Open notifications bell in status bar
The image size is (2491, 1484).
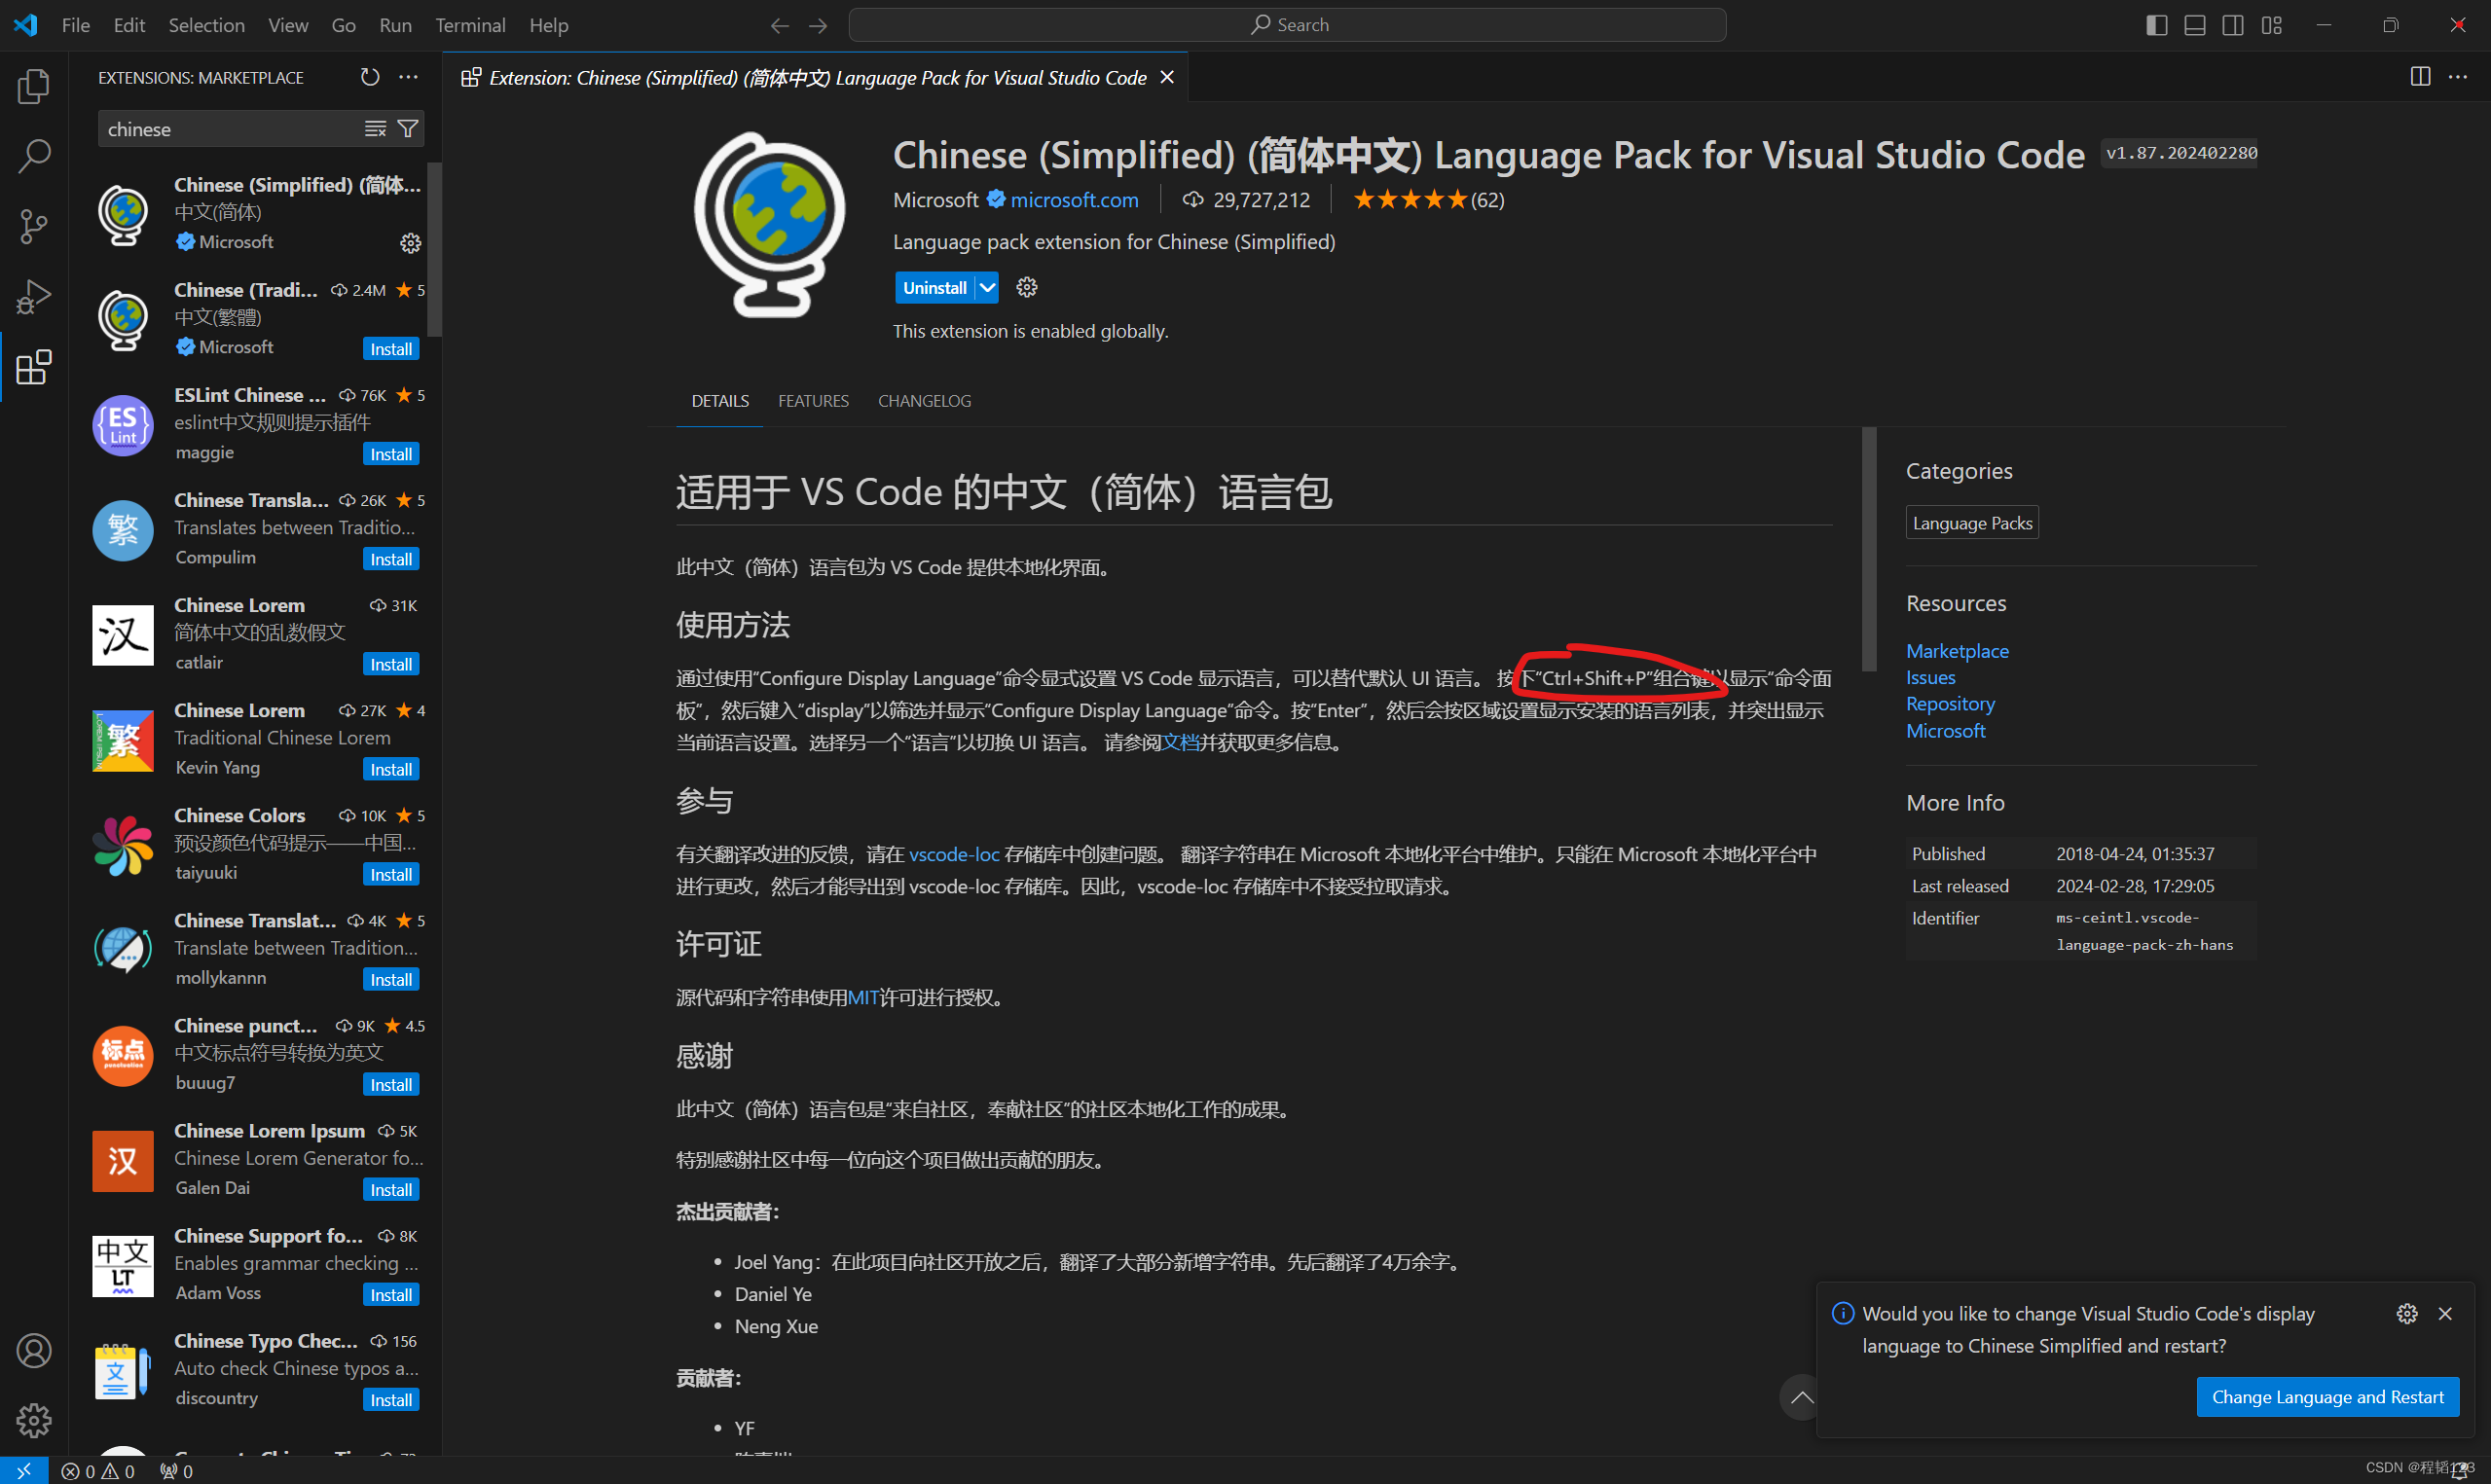point(2460,1471)
